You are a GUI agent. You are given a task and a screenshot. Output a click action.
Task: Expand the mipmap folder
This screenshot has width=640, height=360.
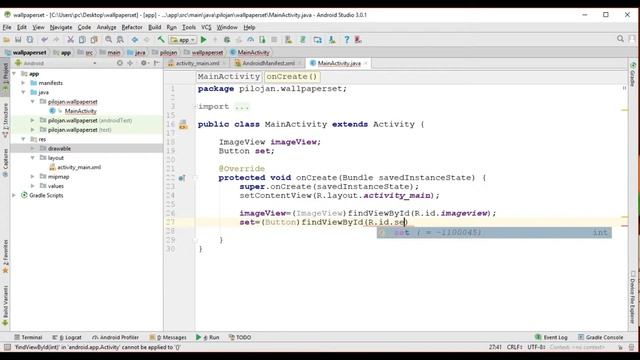(x=33, y=177)
